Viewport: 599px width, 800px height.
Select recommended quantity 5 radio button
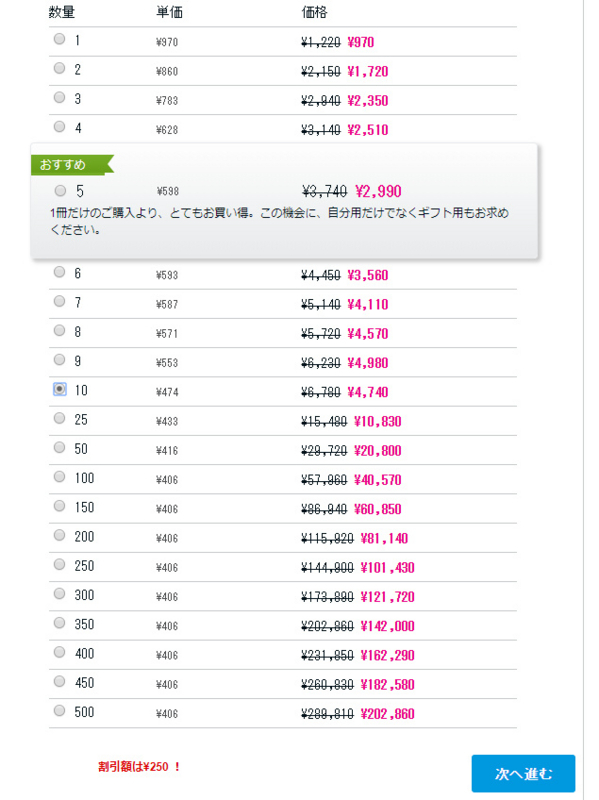(x=60, y=190)
